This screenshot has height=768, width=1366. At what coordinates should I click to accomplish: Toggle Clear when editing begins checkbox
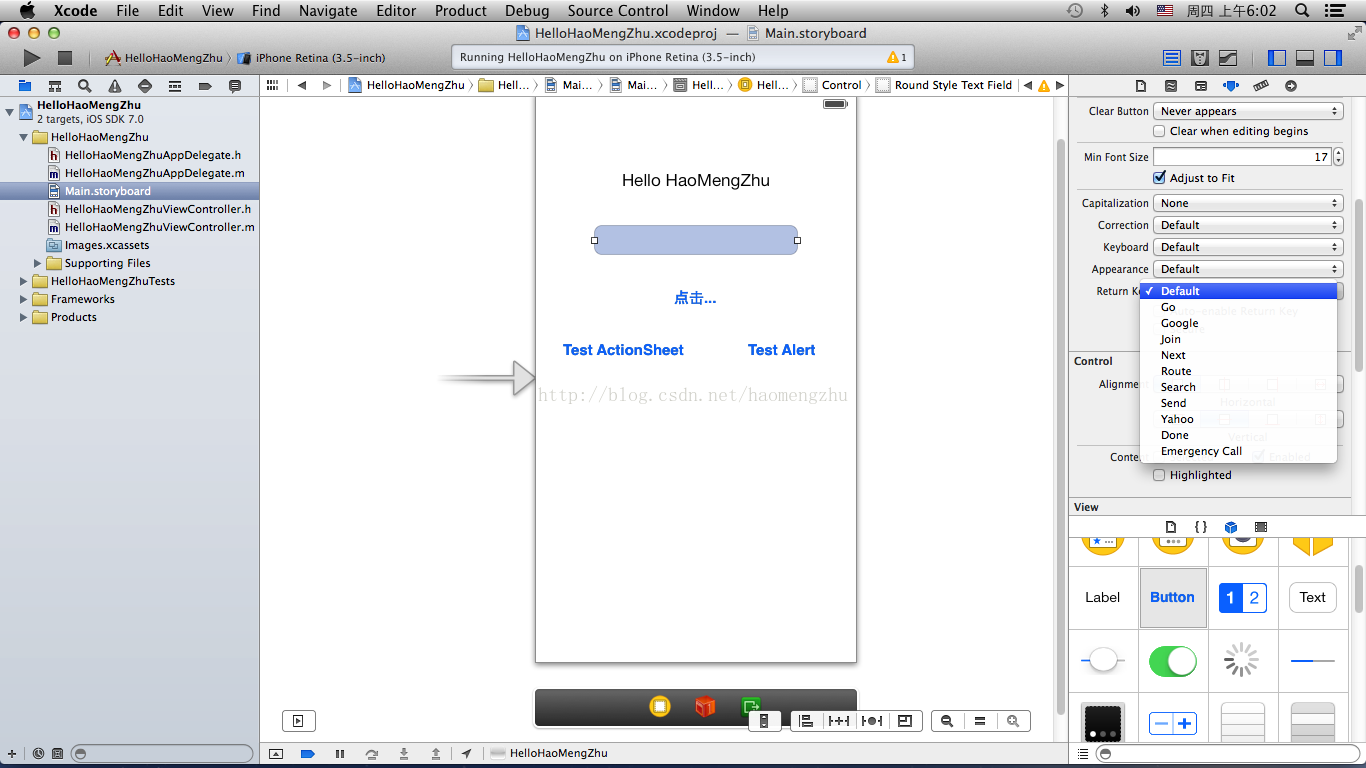click(x=1160, y=131)
